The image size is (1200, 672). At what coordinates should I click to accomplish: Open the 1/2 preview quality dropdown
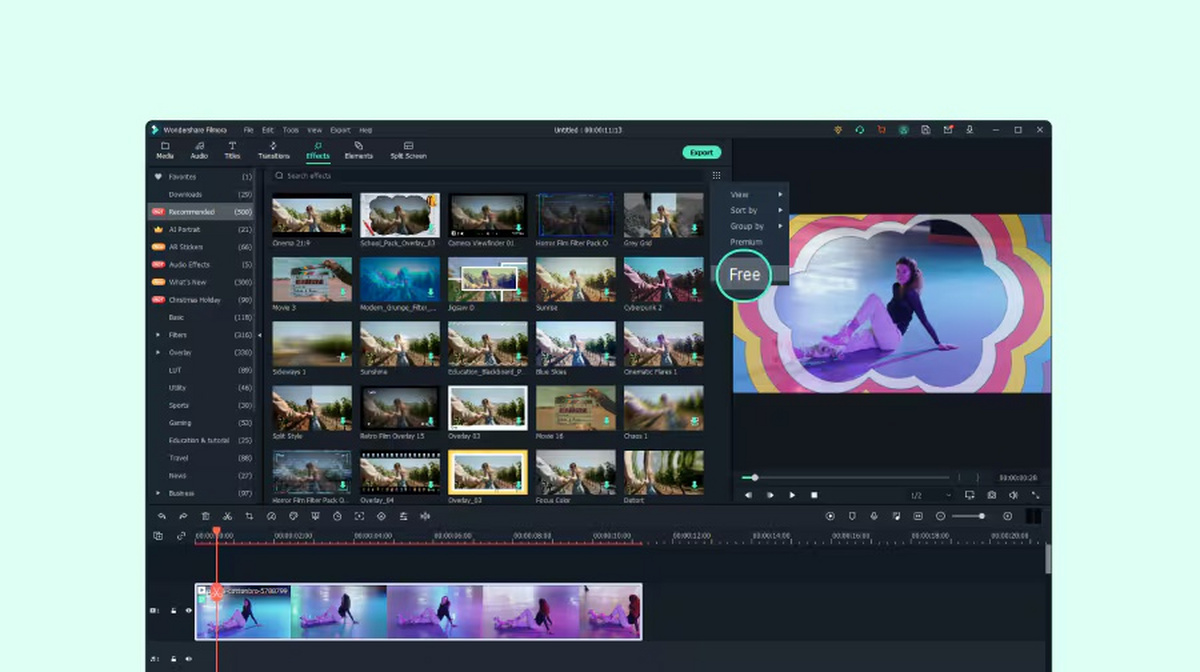pos(930,495)
